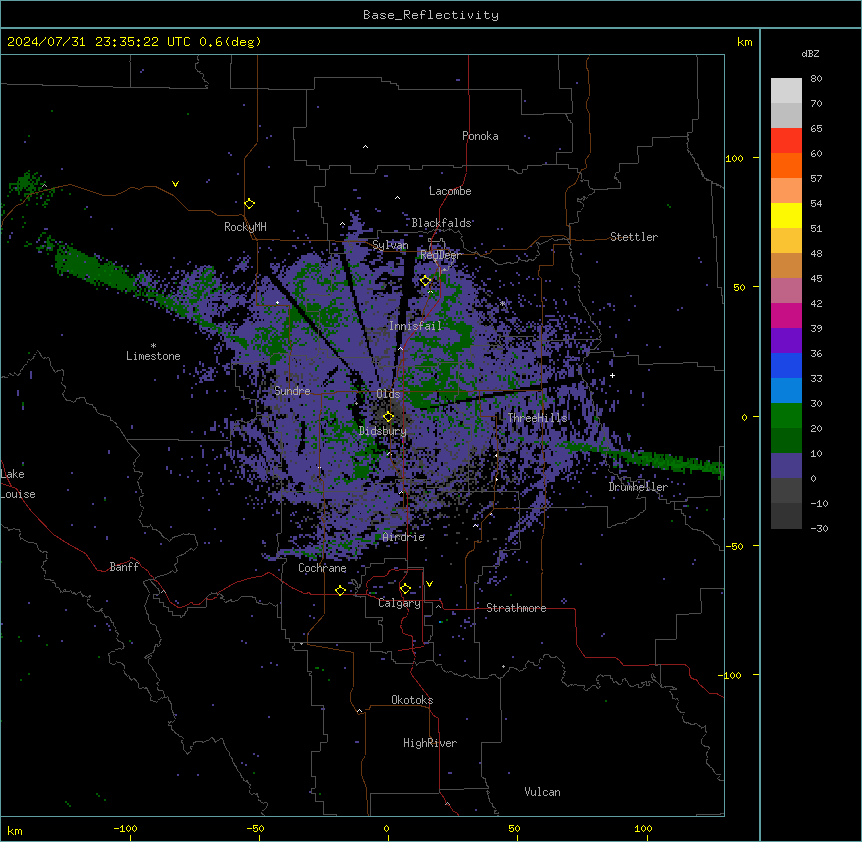Click the yellow diamond marker above Calgary label
The image size is (862, 842).
[x=405, y=589]
